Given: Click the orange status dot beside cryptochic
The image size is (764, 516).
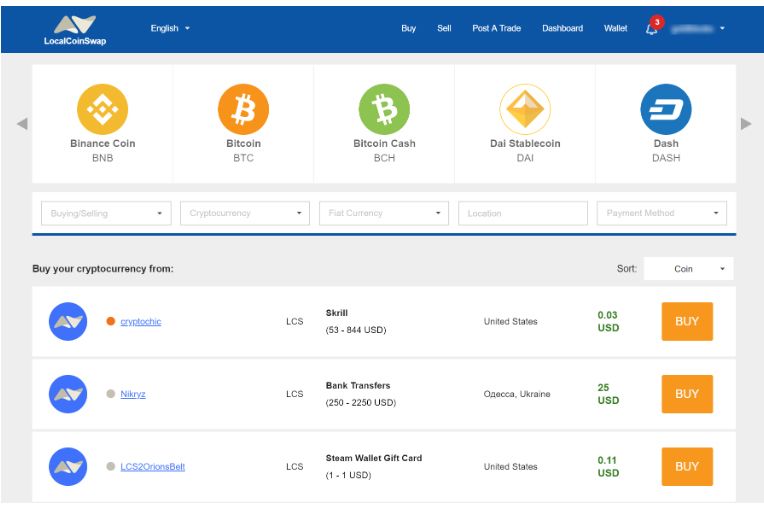Looking at the screenshot, I should 111,321.
